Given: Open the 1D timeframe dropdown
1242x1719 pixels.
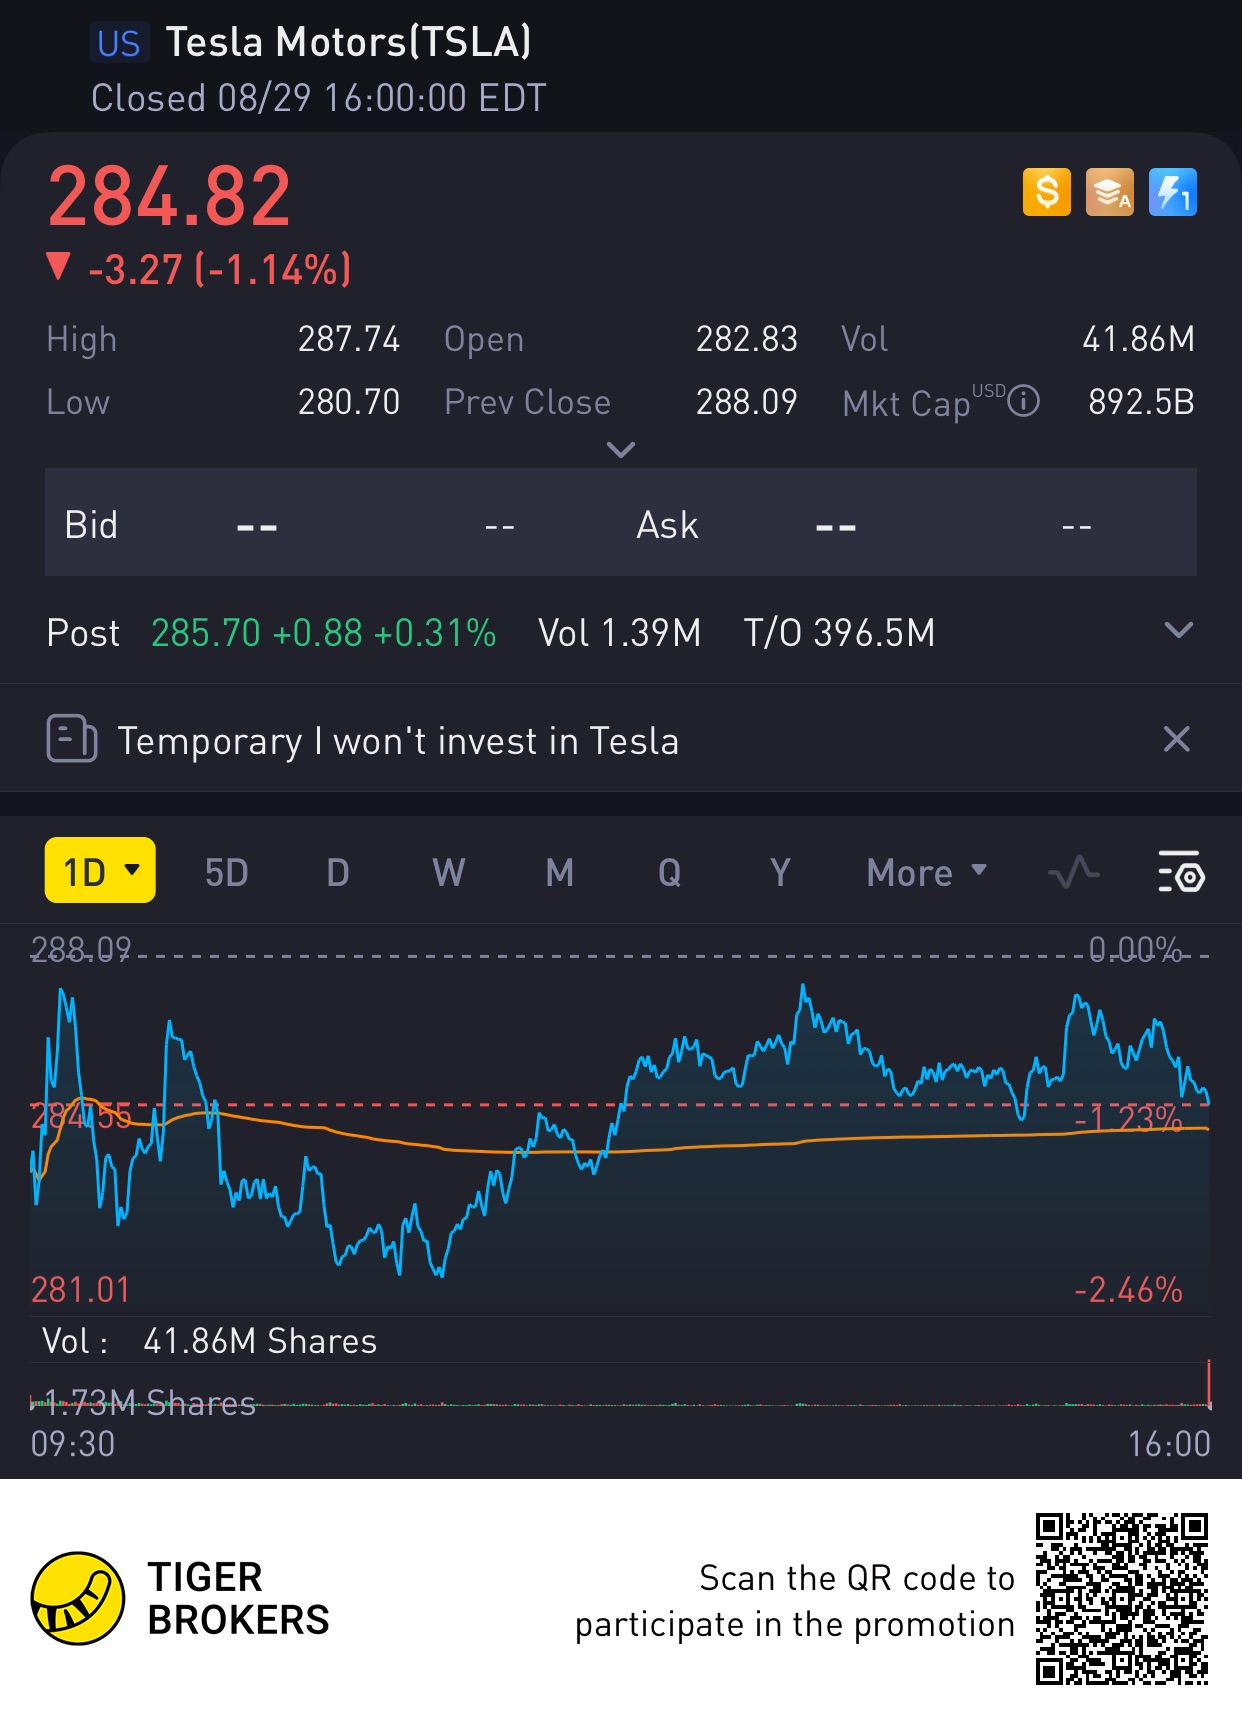Looking at the screenshot, I should pos(100,871).
